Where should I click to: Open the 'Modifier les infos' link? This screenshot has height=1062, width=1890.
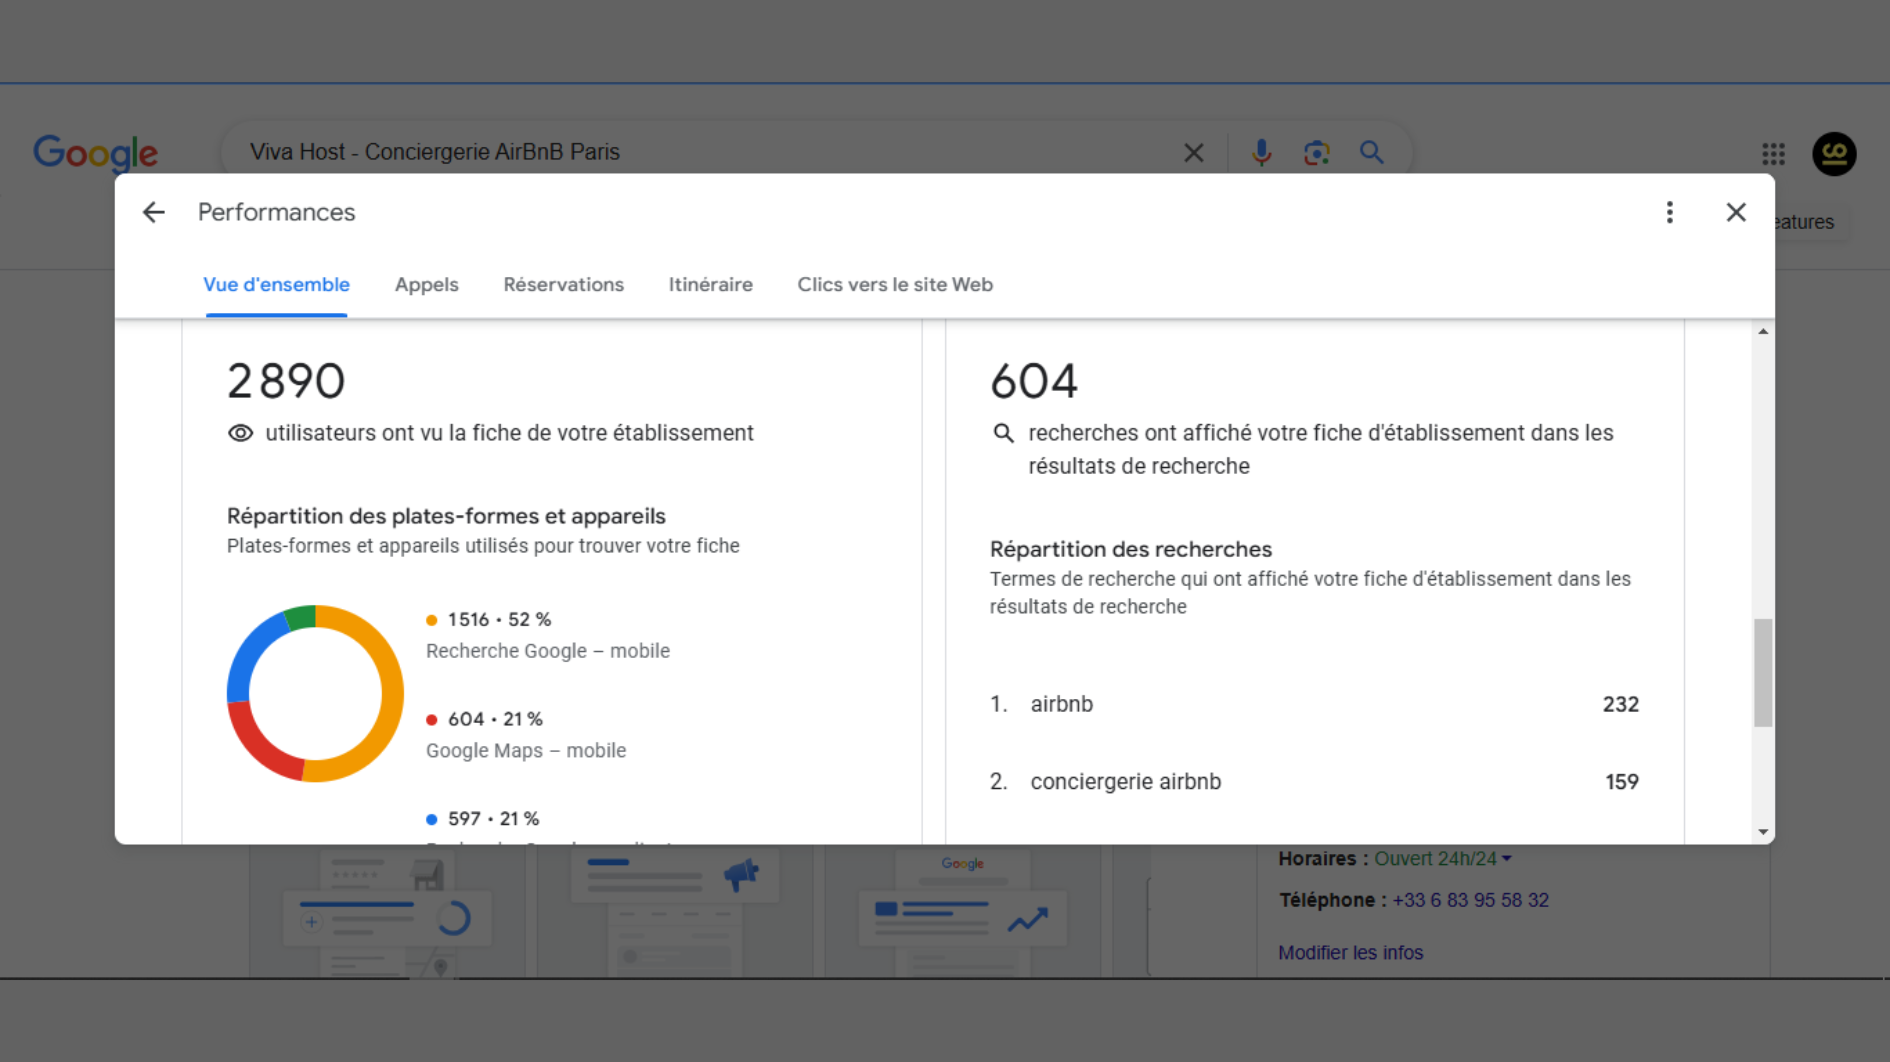click(1350, 953)
